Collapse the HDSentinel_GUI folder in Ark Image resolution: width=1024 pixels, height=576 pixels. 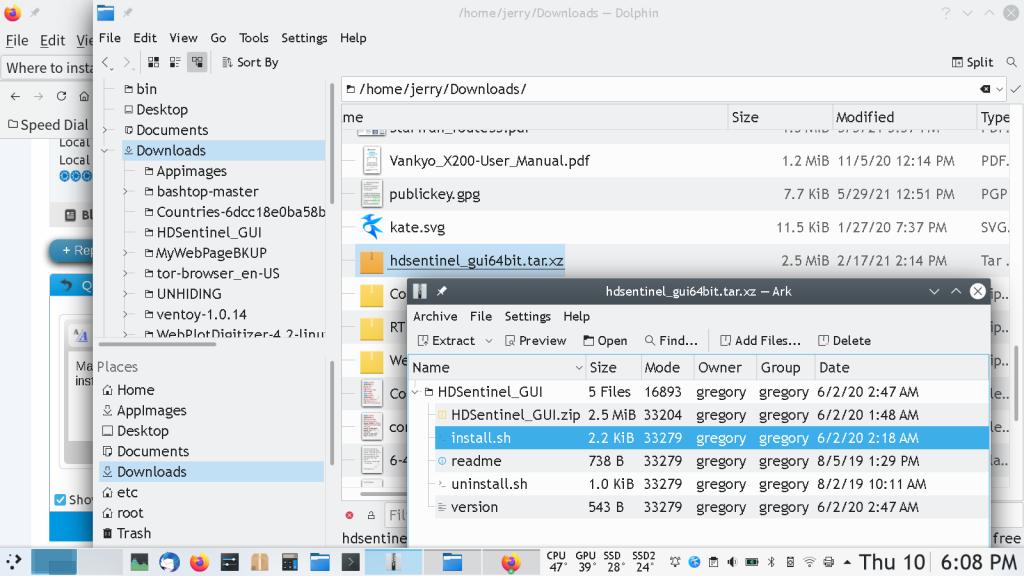(x=416, y=392)
